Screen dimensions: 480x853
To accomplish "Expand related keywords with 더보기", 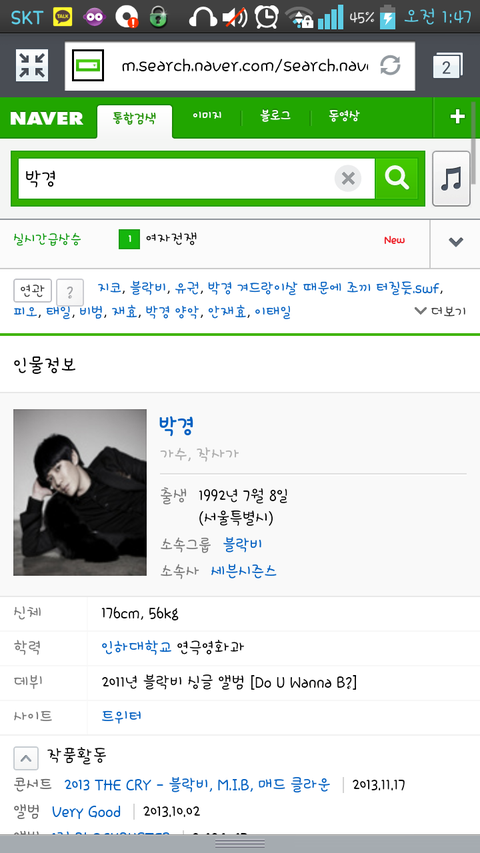I will point(440,311).
